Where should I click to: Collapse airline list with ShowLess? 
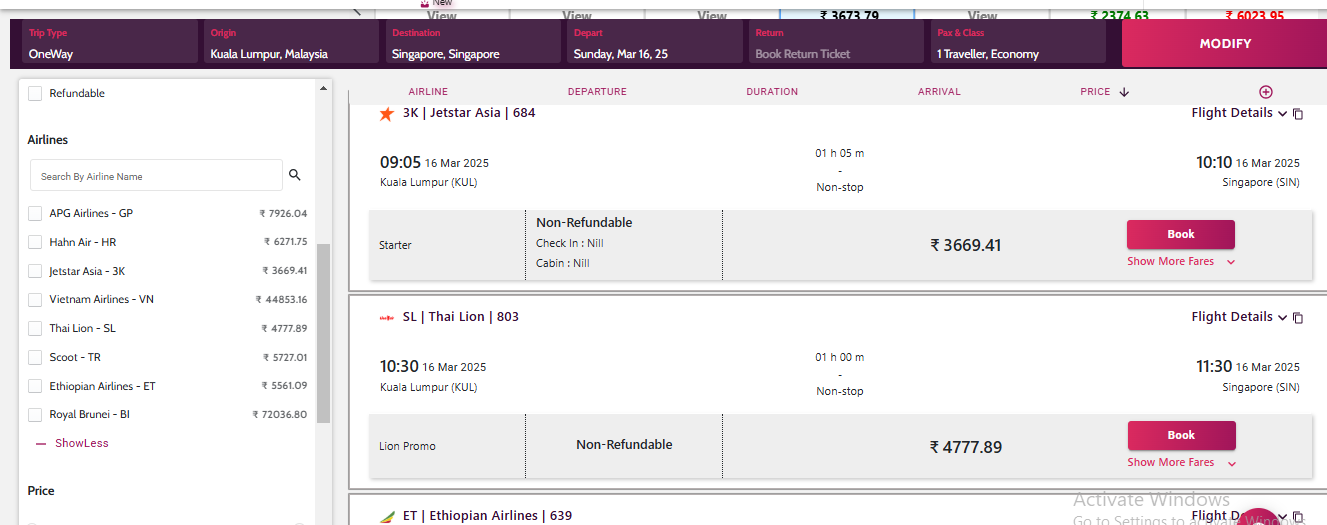point(81,443)
